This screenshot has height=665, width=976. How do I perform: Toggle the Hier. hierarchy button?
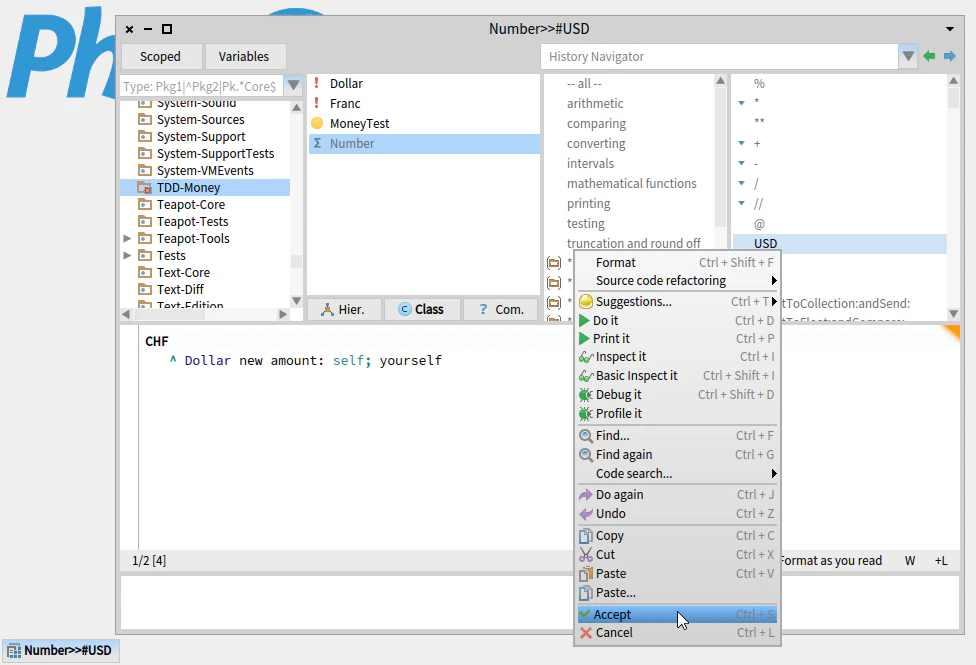pos(344,309)
